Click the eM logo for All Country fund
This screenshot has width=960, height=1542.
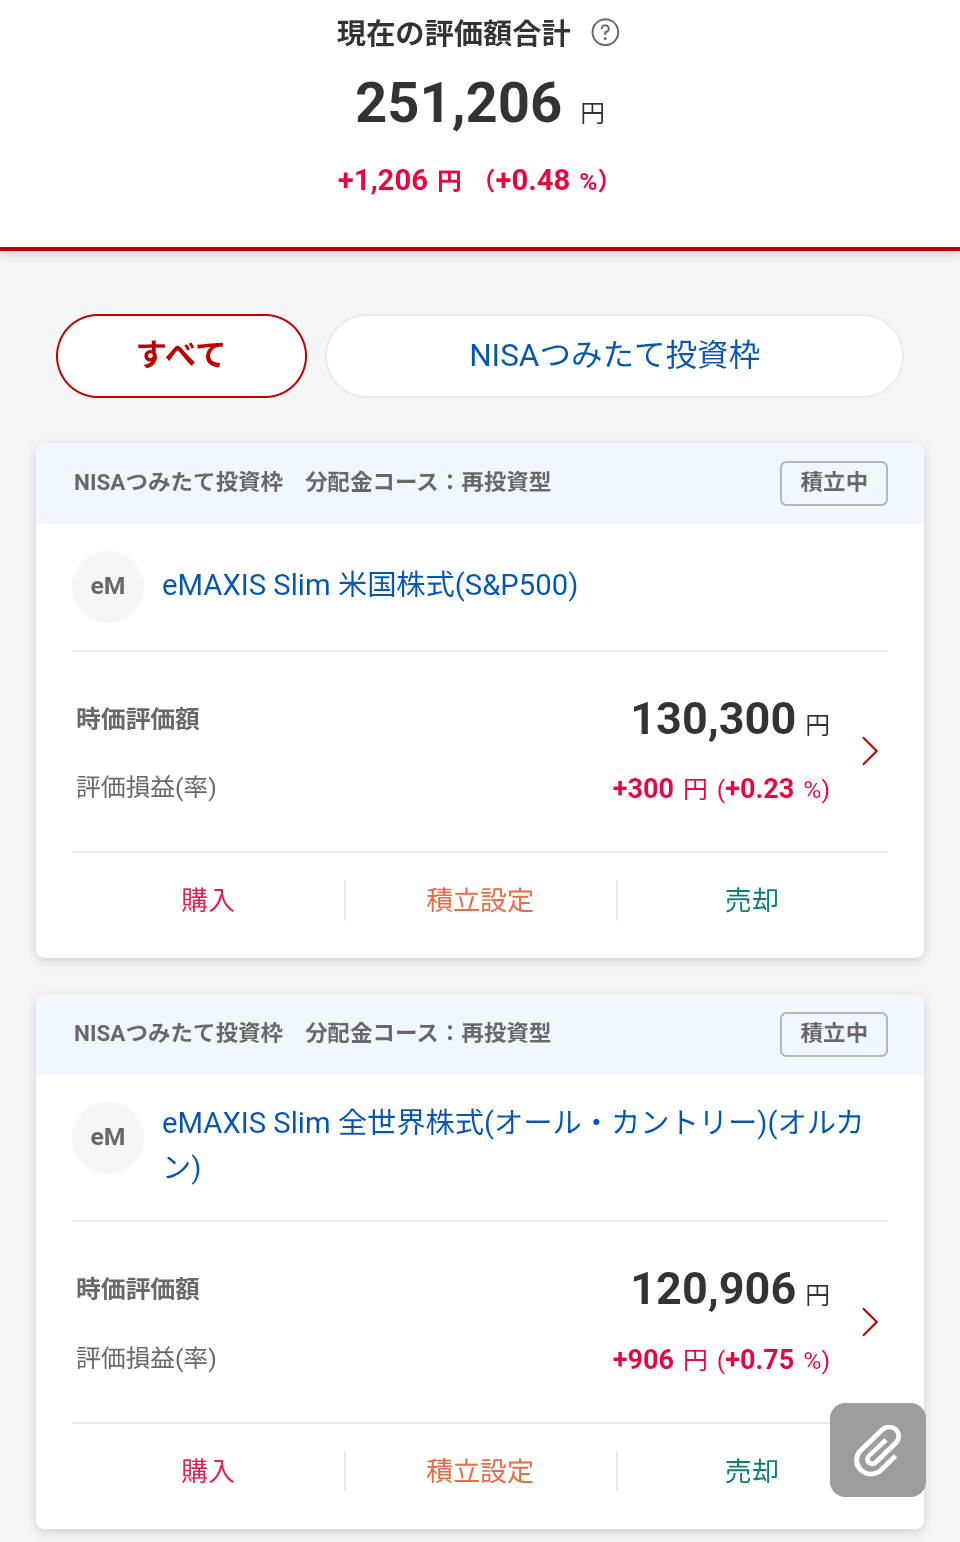point(108,1137)
